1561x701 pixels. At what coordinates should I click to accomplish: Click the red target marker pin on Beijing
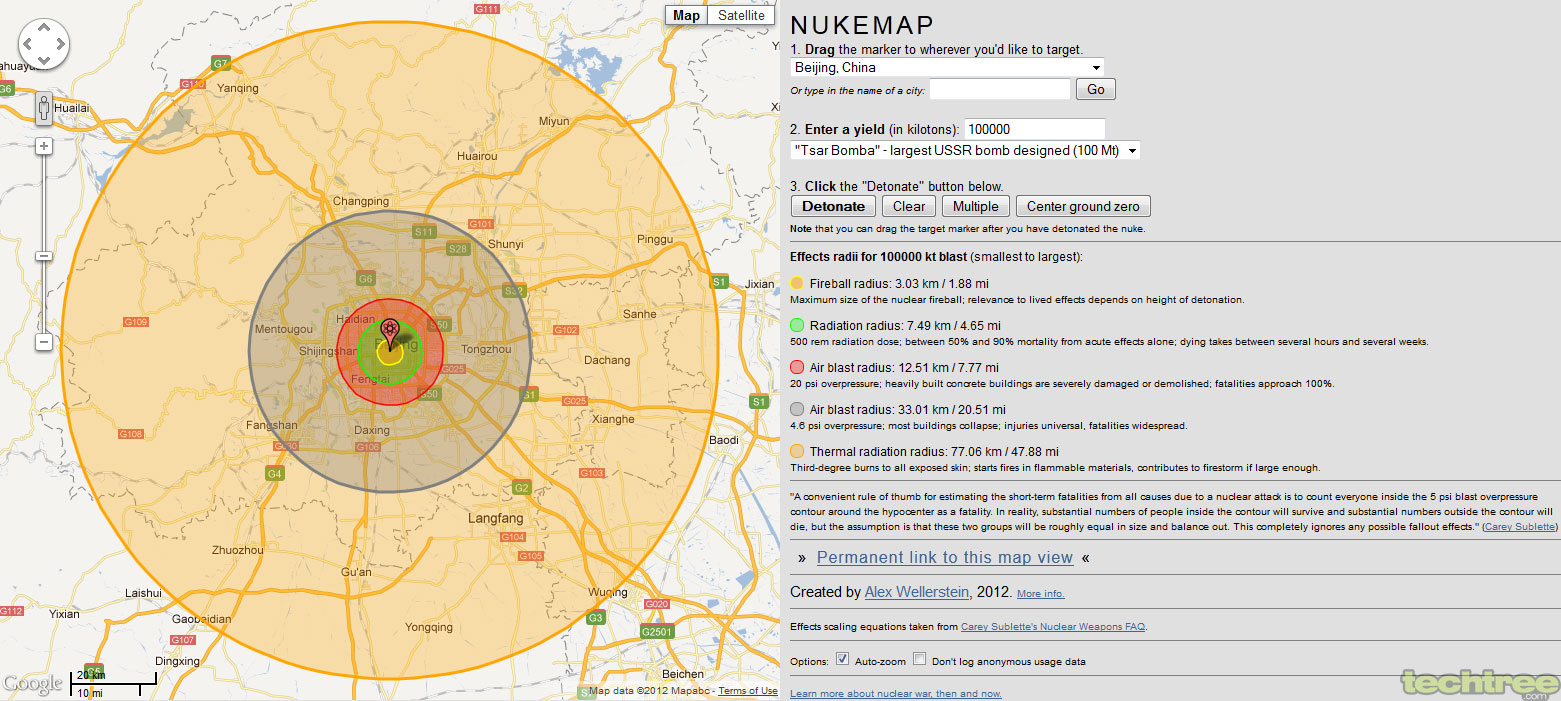coord(390,332)
